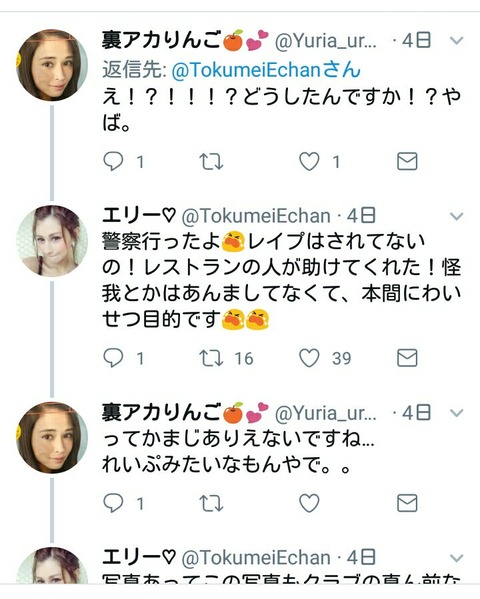The height and width of the screenshot is (599, 480).
Task: Retweet the tweet with 16 retweets
Action: [x=211, y=358]
